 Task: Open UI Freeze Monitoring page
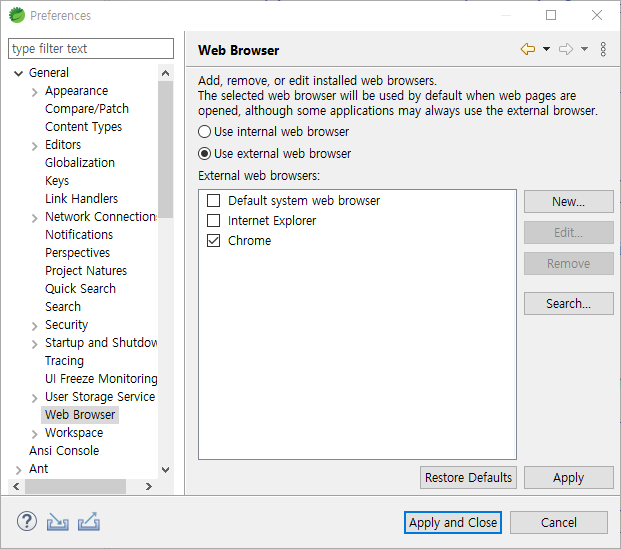click(x=101, y=379)
